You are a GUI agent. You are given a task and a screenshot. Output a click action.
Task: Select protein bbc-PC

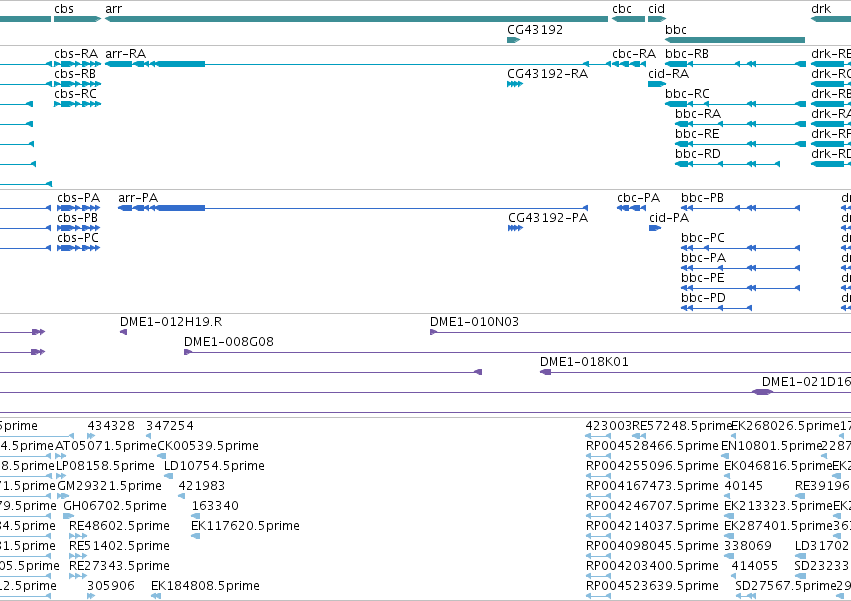741,248
